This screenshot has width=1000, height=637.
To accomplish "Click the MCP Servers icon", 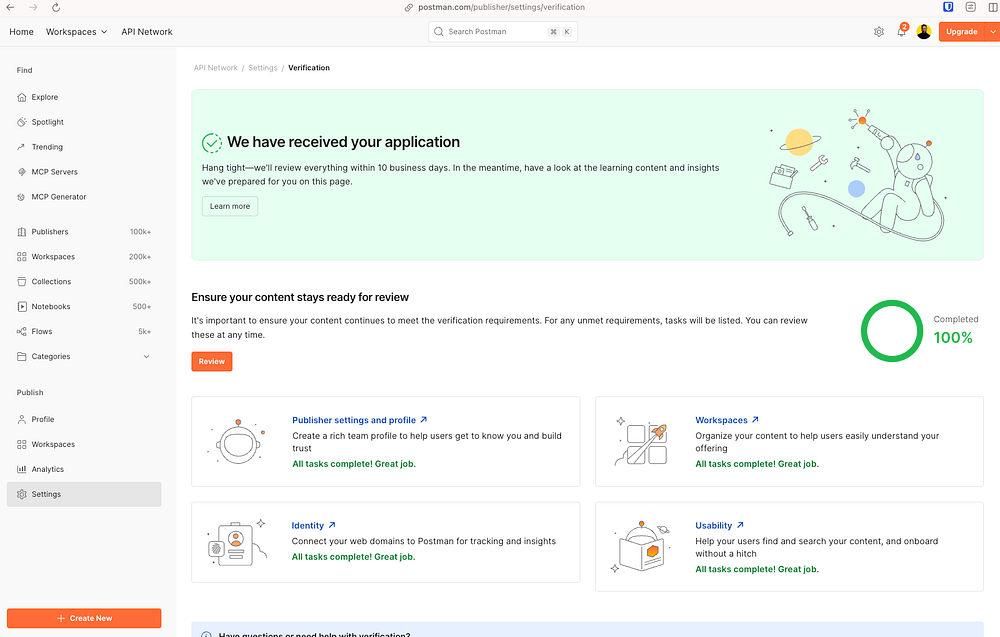I will (x=22, y=172).
